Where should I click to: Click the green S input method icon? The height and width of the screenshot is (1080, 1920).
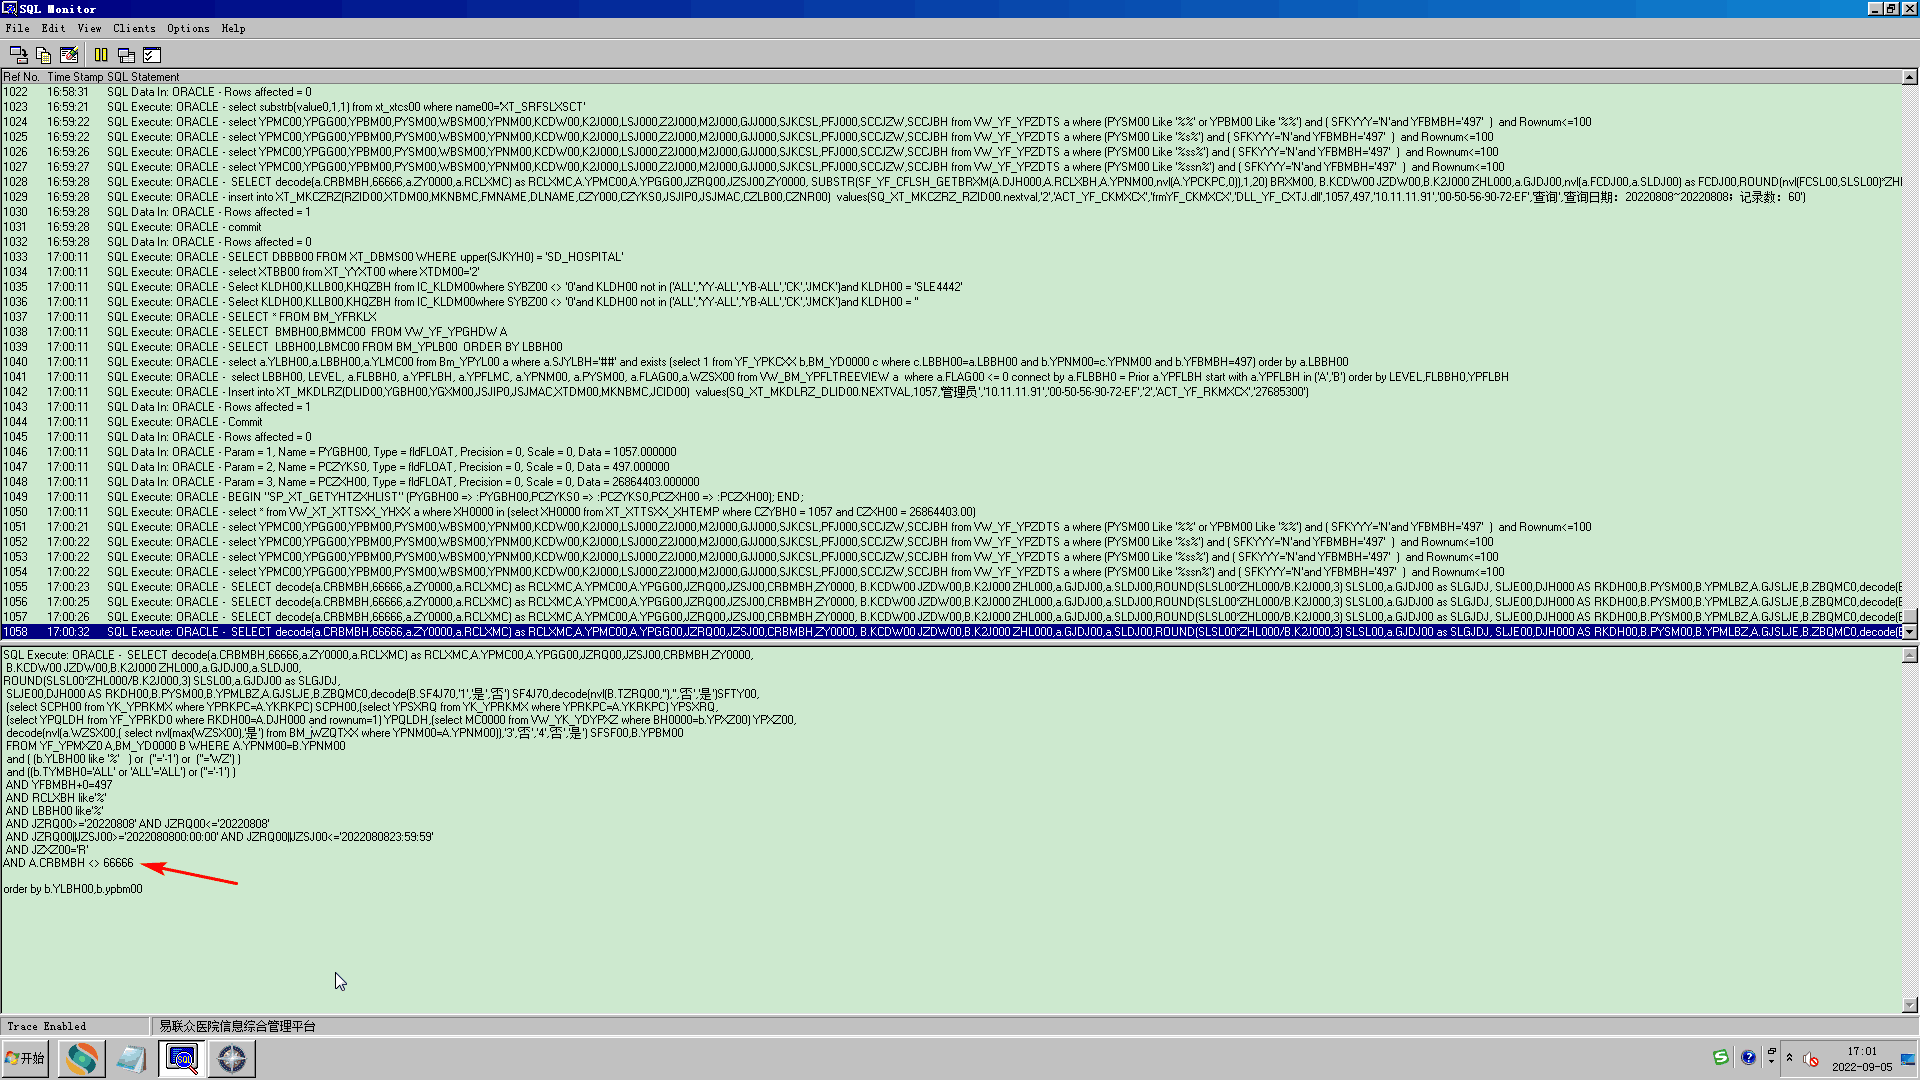(x=1720, y=1058)
